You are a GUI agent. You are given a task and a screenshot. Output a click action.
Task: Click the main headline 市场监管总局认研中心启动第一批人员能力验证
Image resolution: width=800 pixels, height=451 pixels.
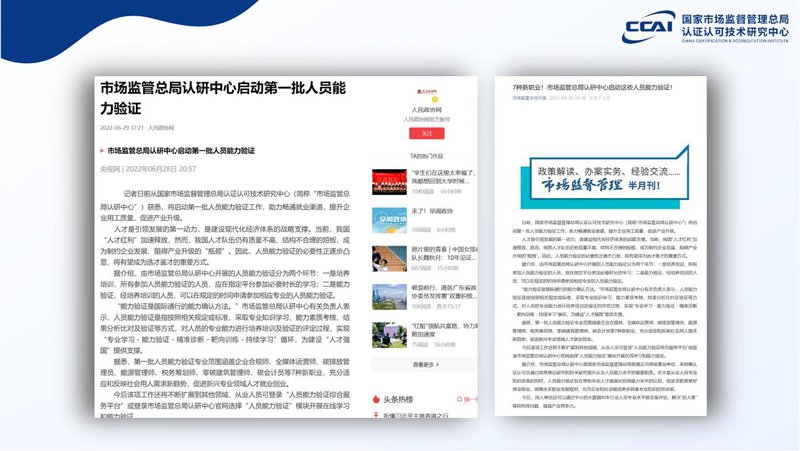point(223,98)
